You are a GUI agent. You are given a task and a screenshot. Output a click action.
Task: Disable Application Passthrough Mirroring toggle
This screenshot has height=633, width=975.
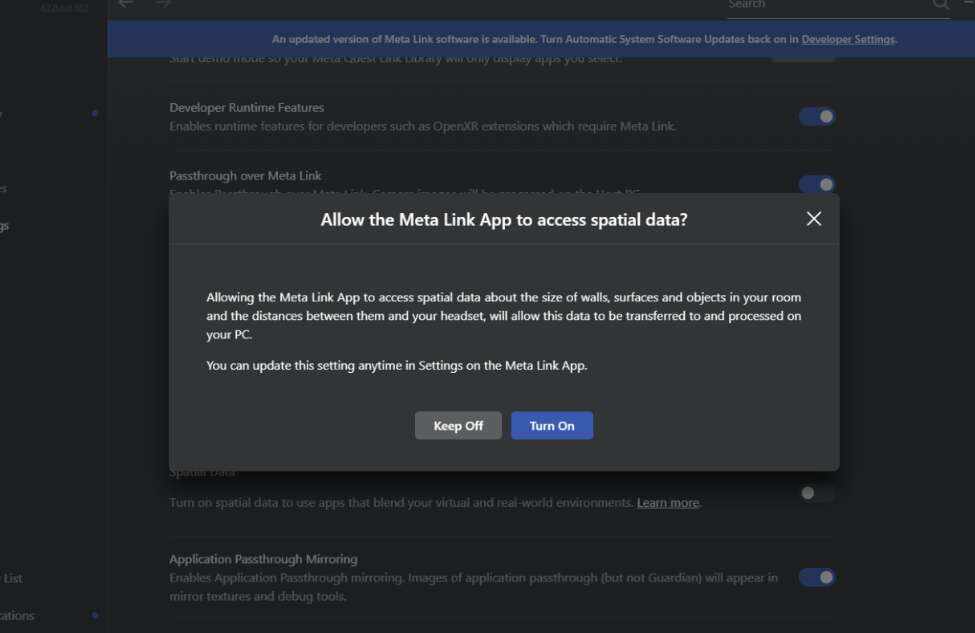click(x=817, y=577)
